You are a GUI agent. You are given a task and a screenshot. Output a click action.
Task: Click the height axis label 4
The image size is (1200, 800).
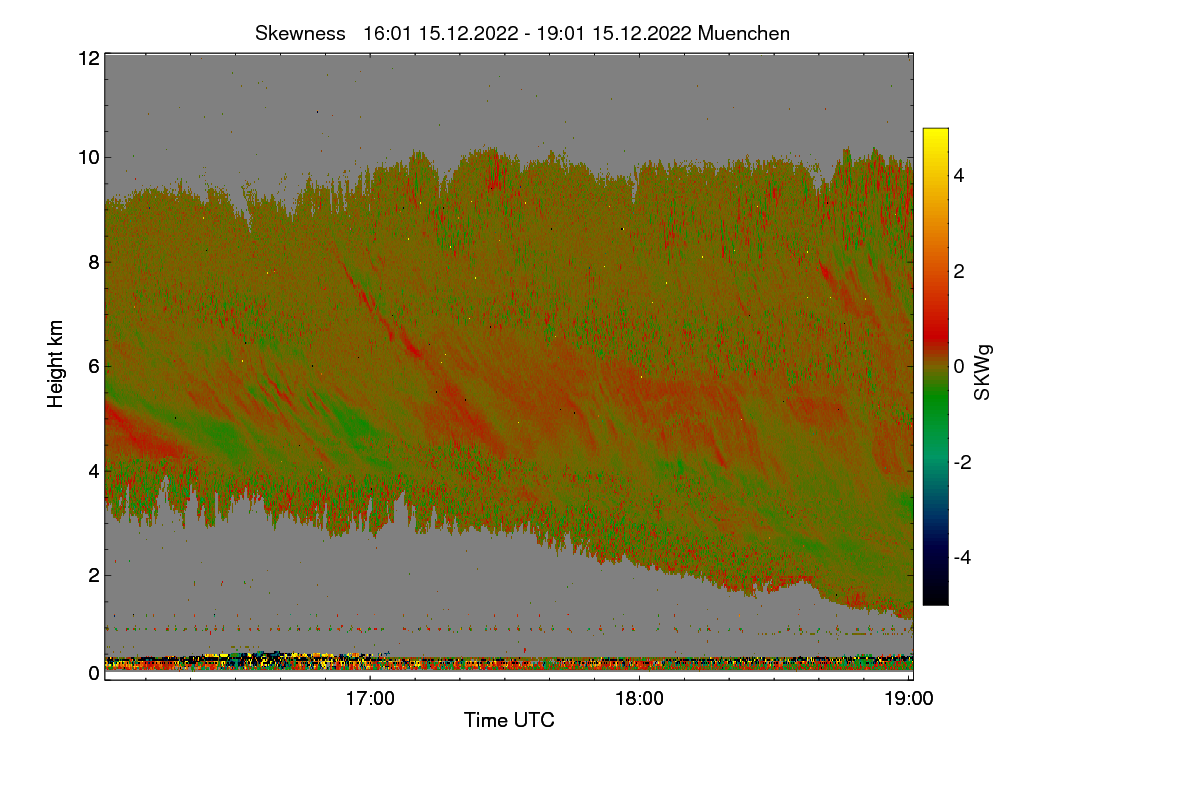[x=94, y=470]
